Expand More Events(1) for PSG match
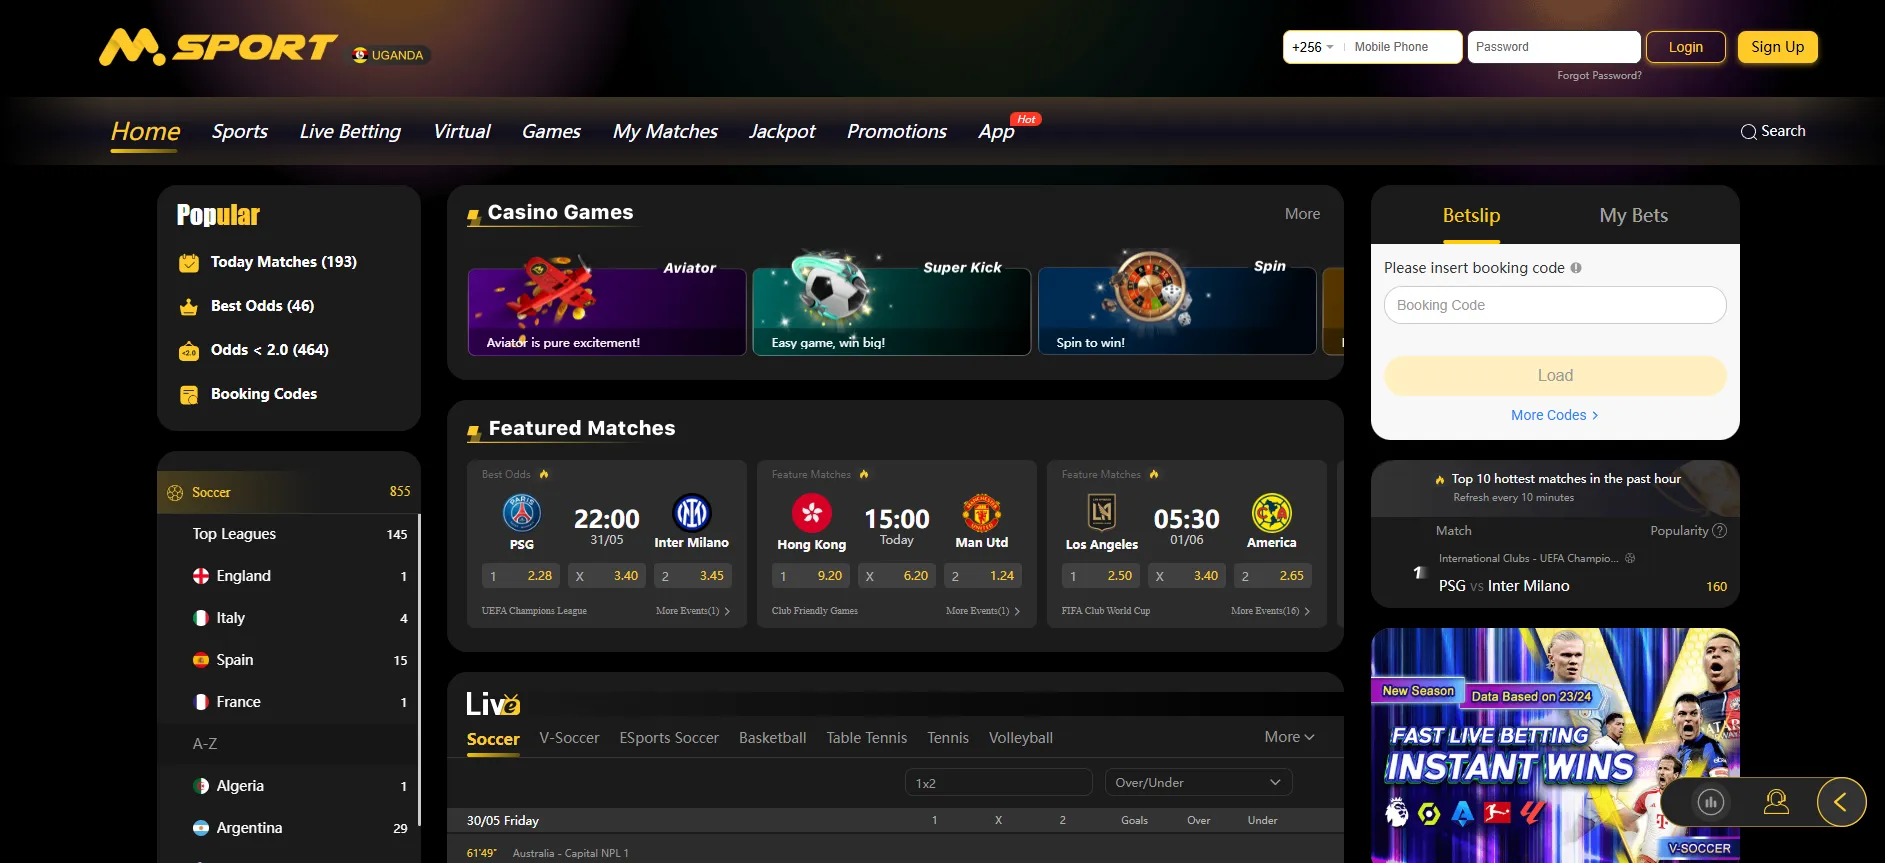The height and width of the screenshot is (863, 1885). click(x=692, y=611)
